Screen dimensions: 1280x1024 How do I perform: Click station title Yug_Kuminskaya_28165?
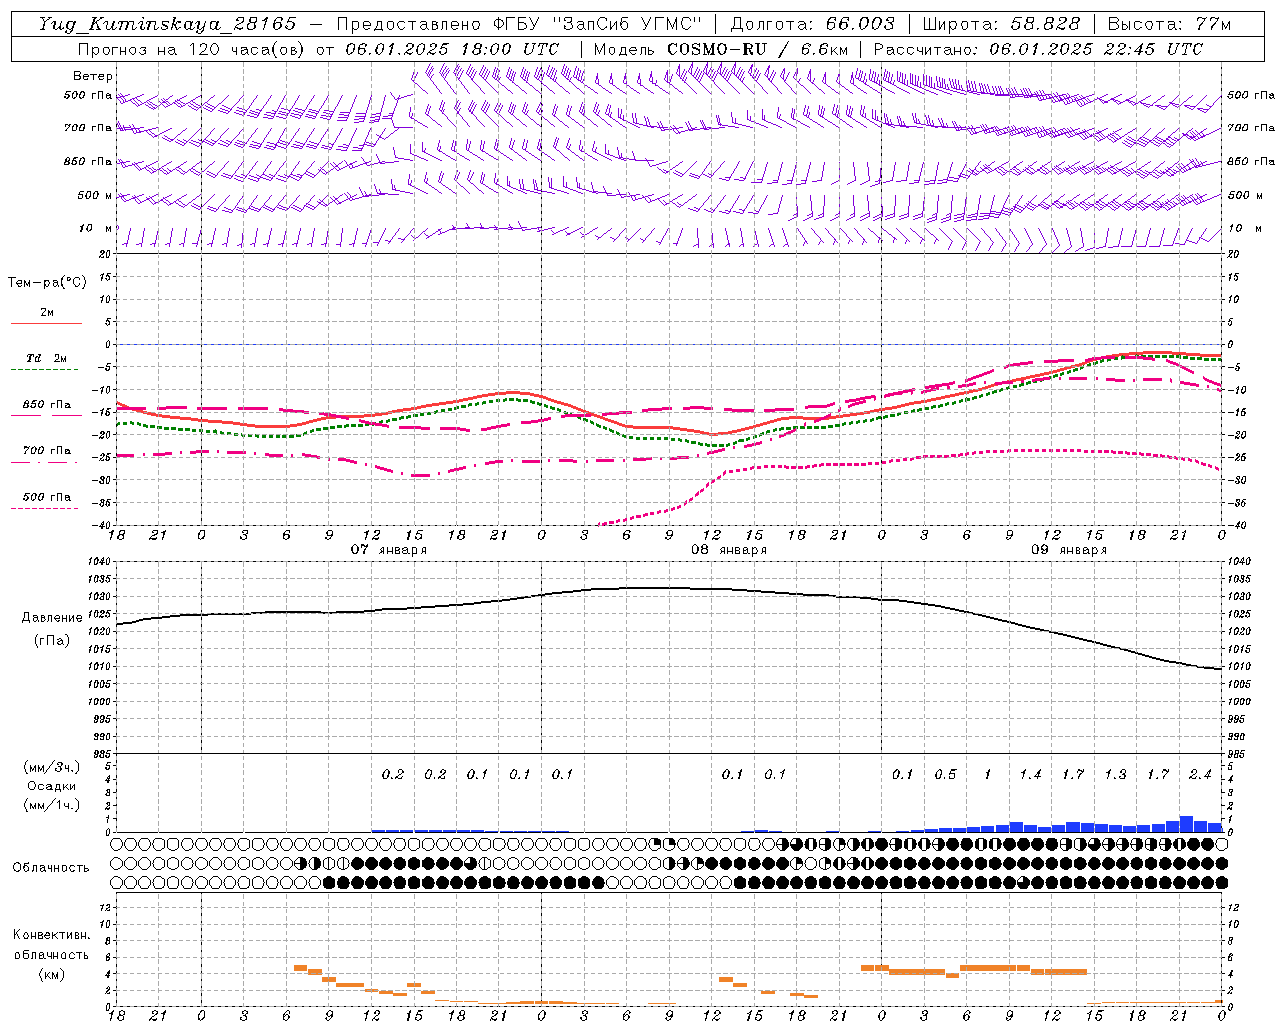point(167,24)
